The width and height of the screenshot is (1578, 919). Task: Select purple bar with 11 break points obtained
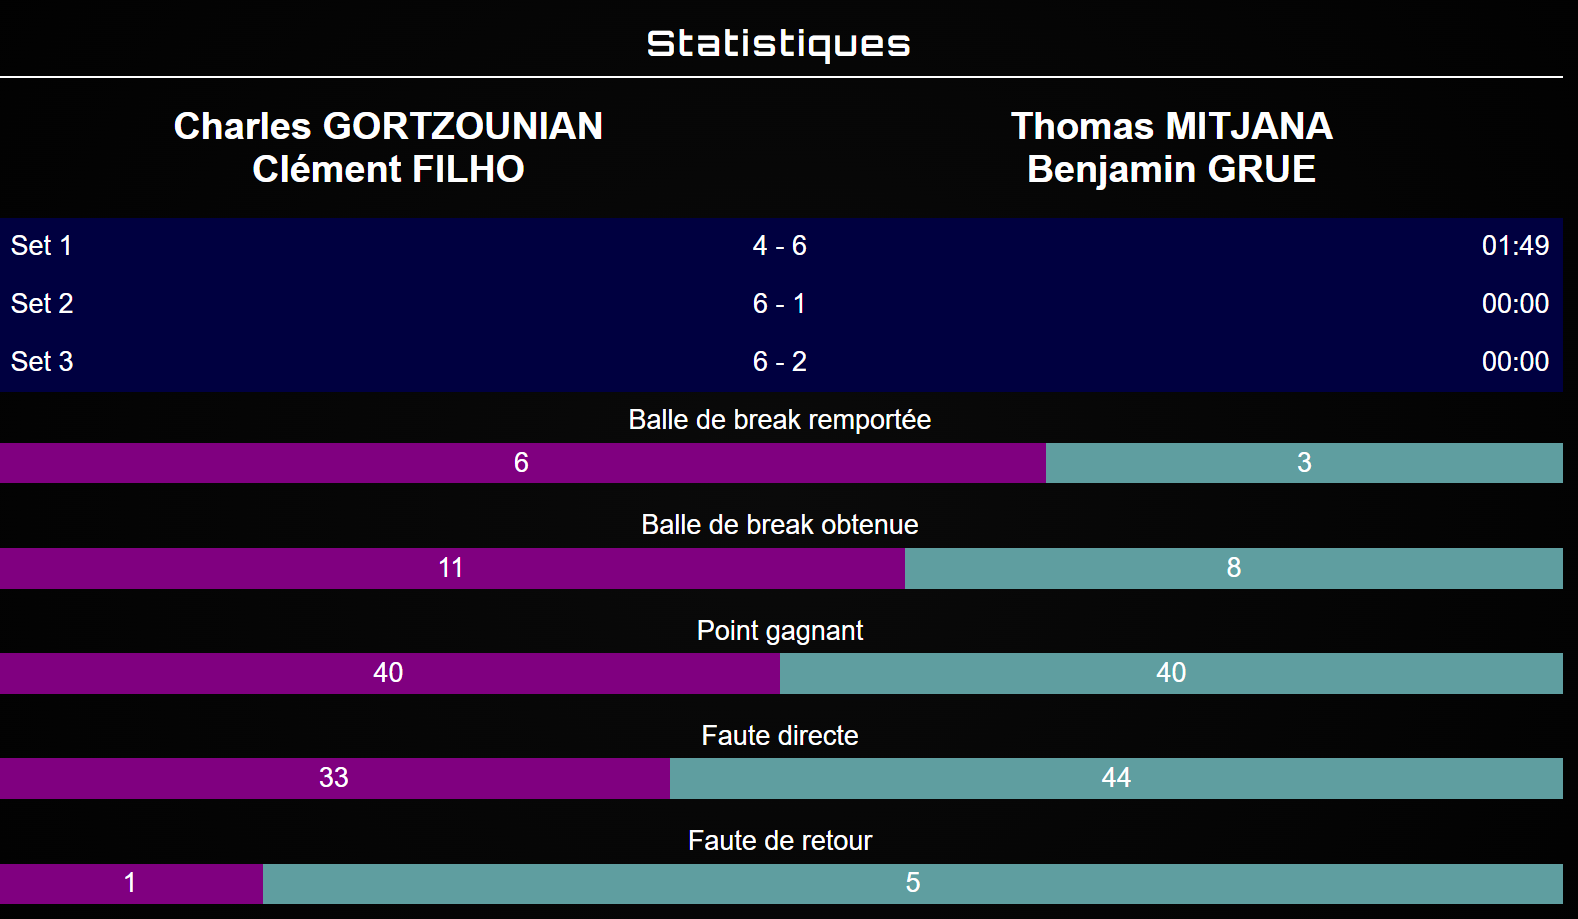pyautogui.click(x=452, y=568)
